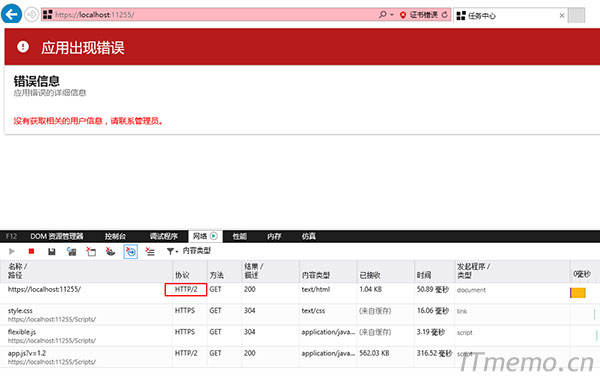Toggle clear entries on navigate icon
The image size is (600, 378).
(x=130, y=251)
